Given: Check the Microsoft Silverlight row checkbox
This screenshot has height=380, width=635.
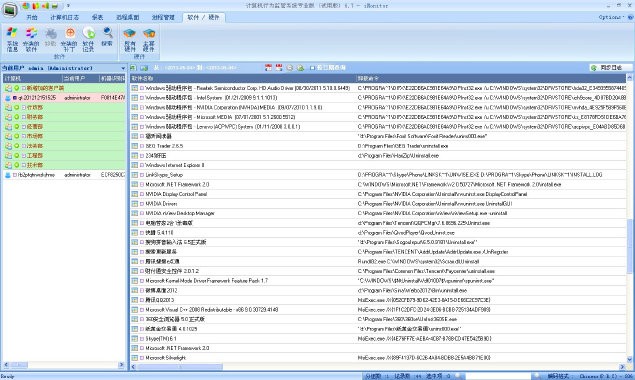Looking at the screenshot, I should click(x=142, y=358).
